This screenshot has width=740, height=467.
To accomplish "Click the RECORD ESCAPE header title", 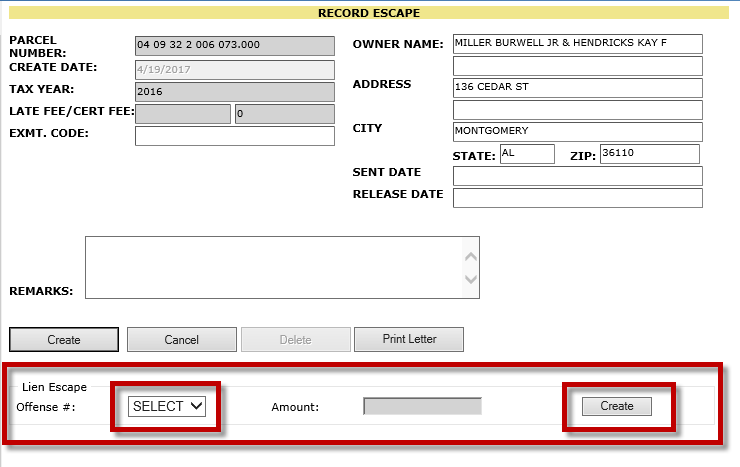I will click(x=369, y=13).
